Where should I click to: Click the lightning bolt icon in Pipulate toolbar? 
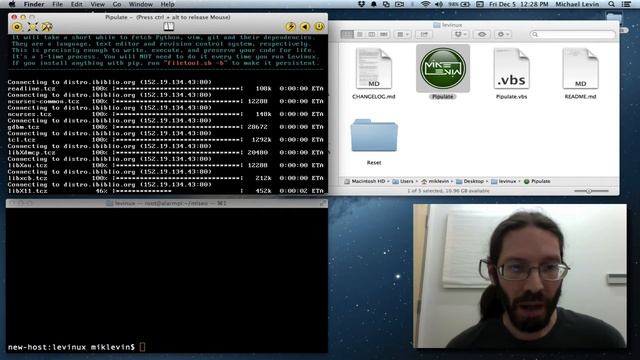291,27
